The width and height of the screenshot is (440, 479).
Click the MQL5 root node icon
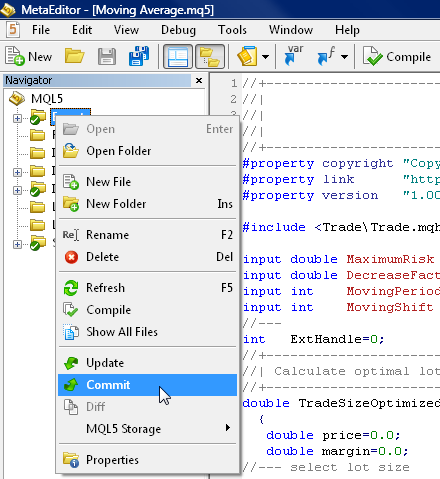(17, 99)
